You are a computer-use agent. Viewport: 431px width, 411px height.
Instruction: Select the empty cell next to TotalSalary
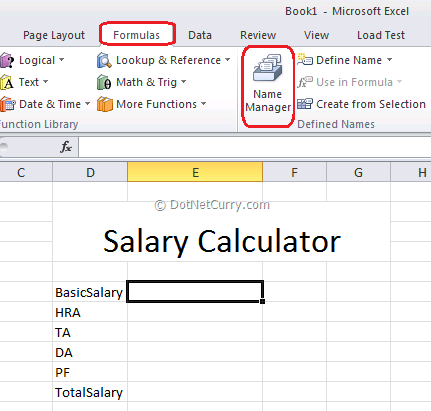(x=195, y=392)
